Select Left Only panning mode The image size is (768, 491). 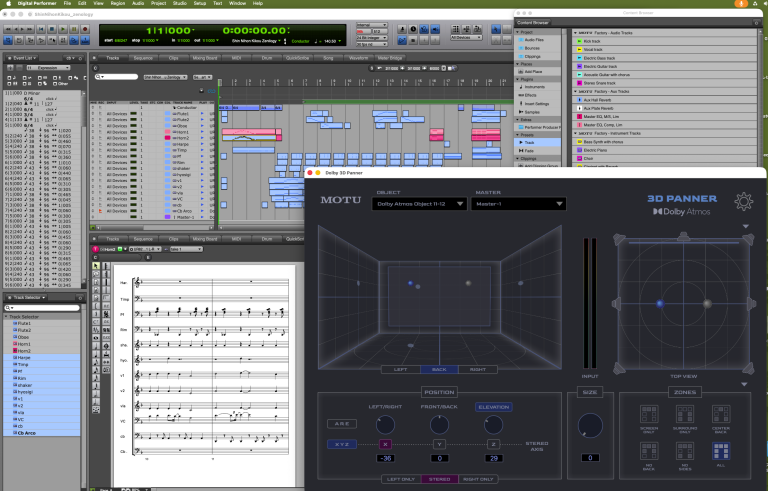pyautogui.click(x=401, y=479)
